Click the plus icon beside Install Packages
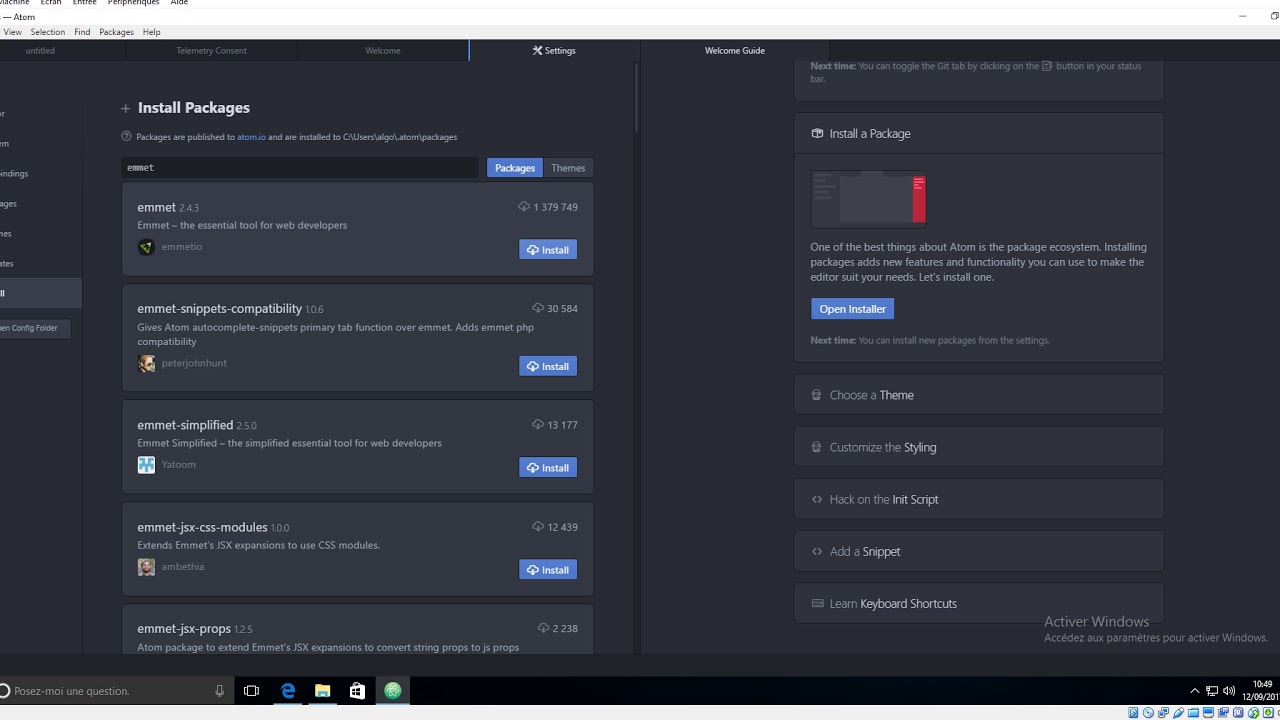This screenshot has height=720, width=1280. click(125, 108)
